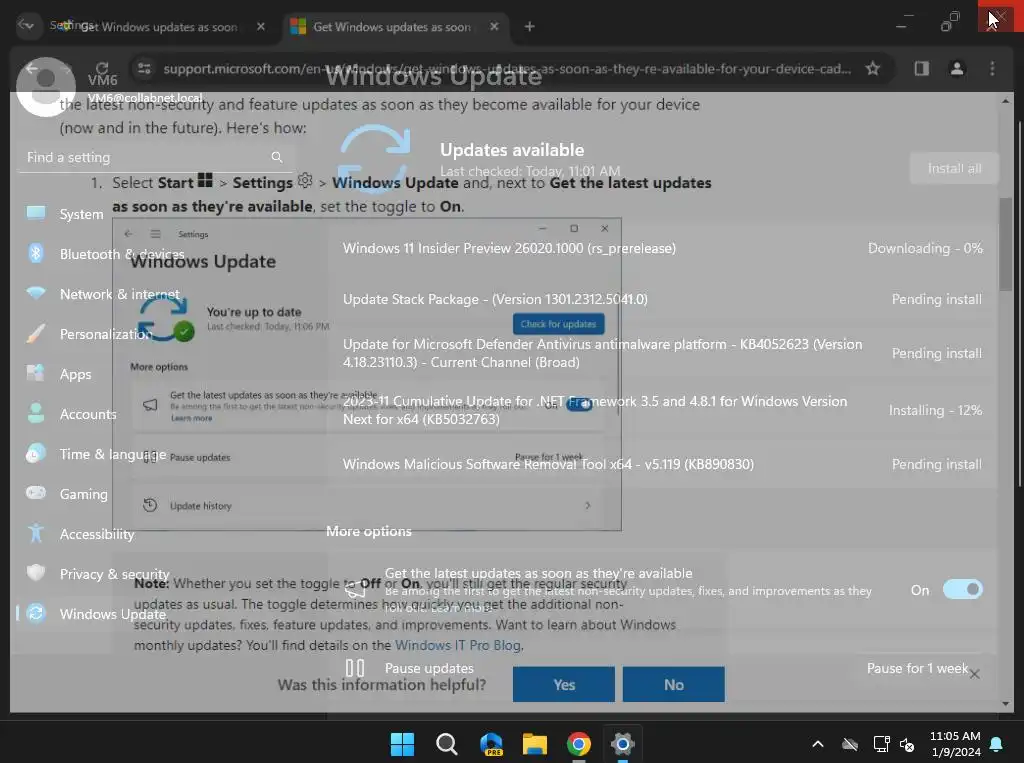Click page scrollbar up arrow

(1005, 101)
